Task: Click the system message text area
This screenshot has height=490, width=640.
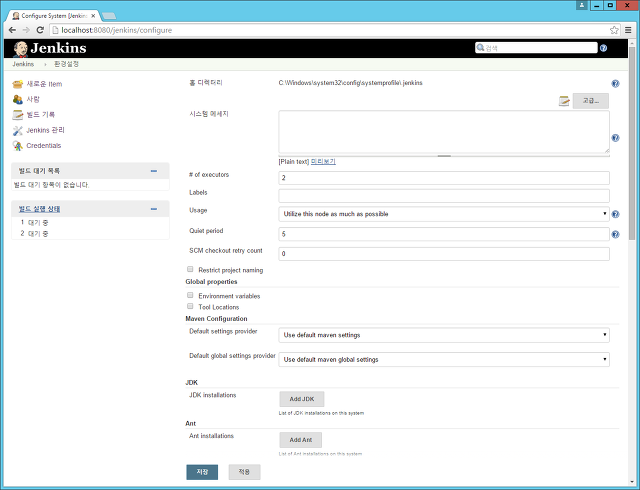Action: 444,132
